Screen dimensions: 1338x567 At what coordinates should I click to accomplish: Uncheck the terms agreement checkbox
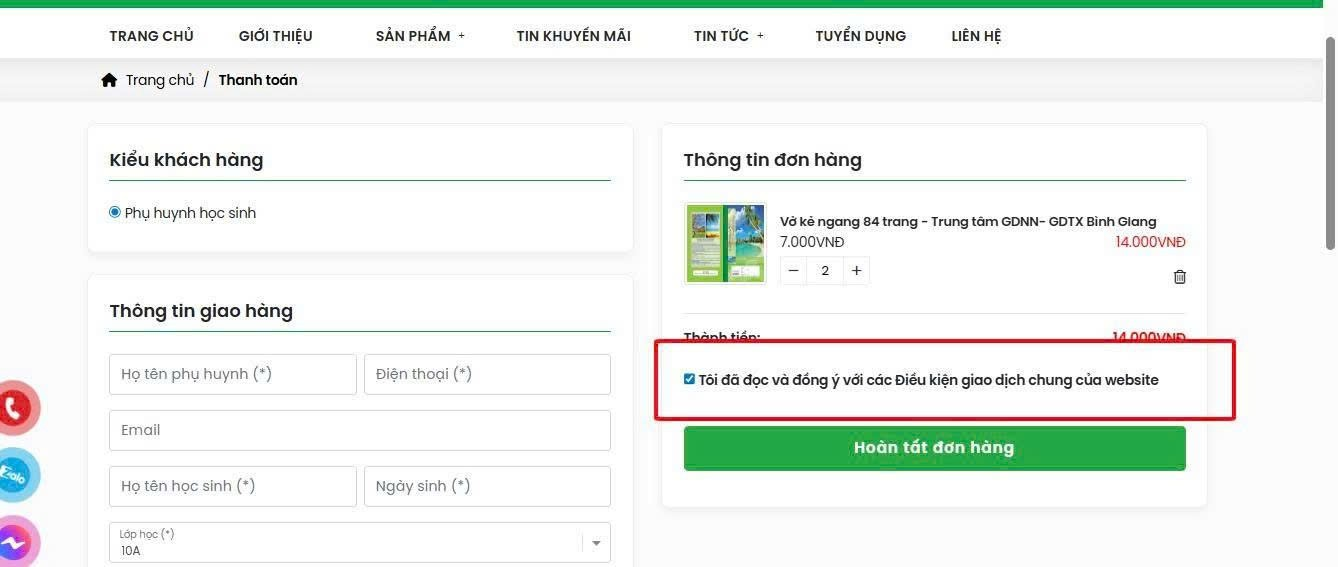coord(689,379)
